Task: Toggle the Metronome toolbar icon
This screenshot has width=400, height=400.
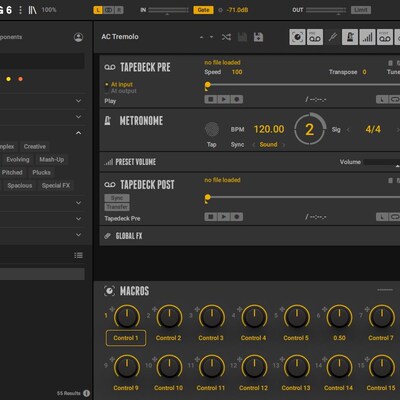Action: coord(350,37)
